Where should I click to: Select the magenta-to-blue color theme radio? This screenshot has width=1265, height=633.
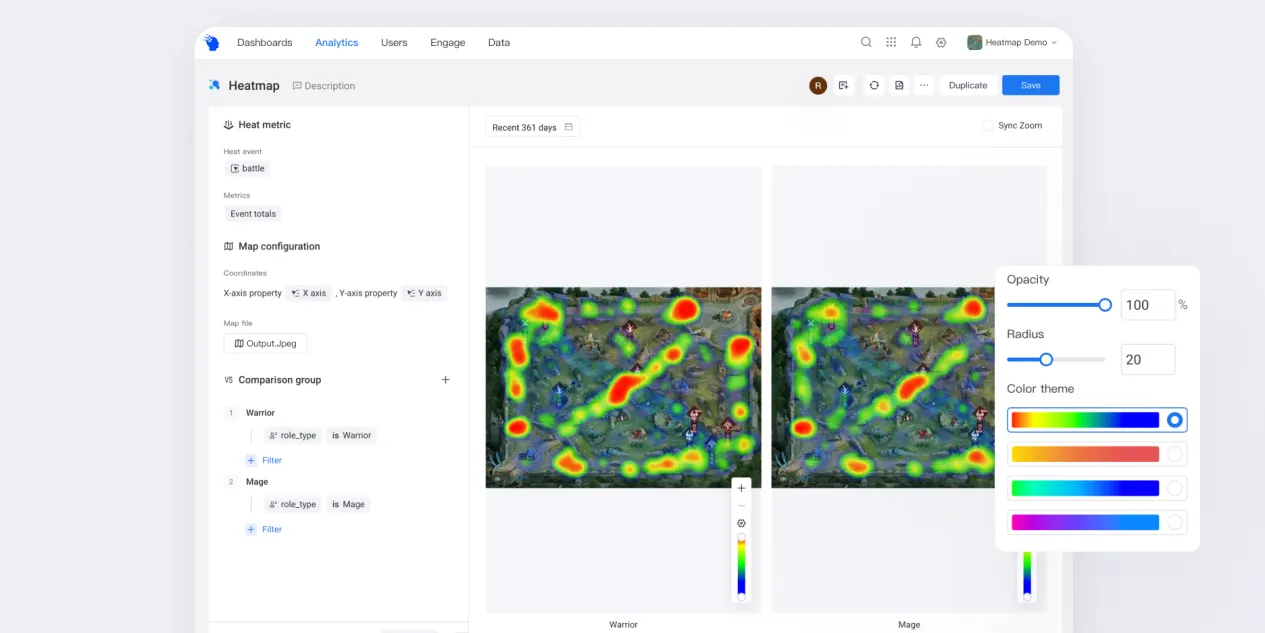click(1175, 522)
